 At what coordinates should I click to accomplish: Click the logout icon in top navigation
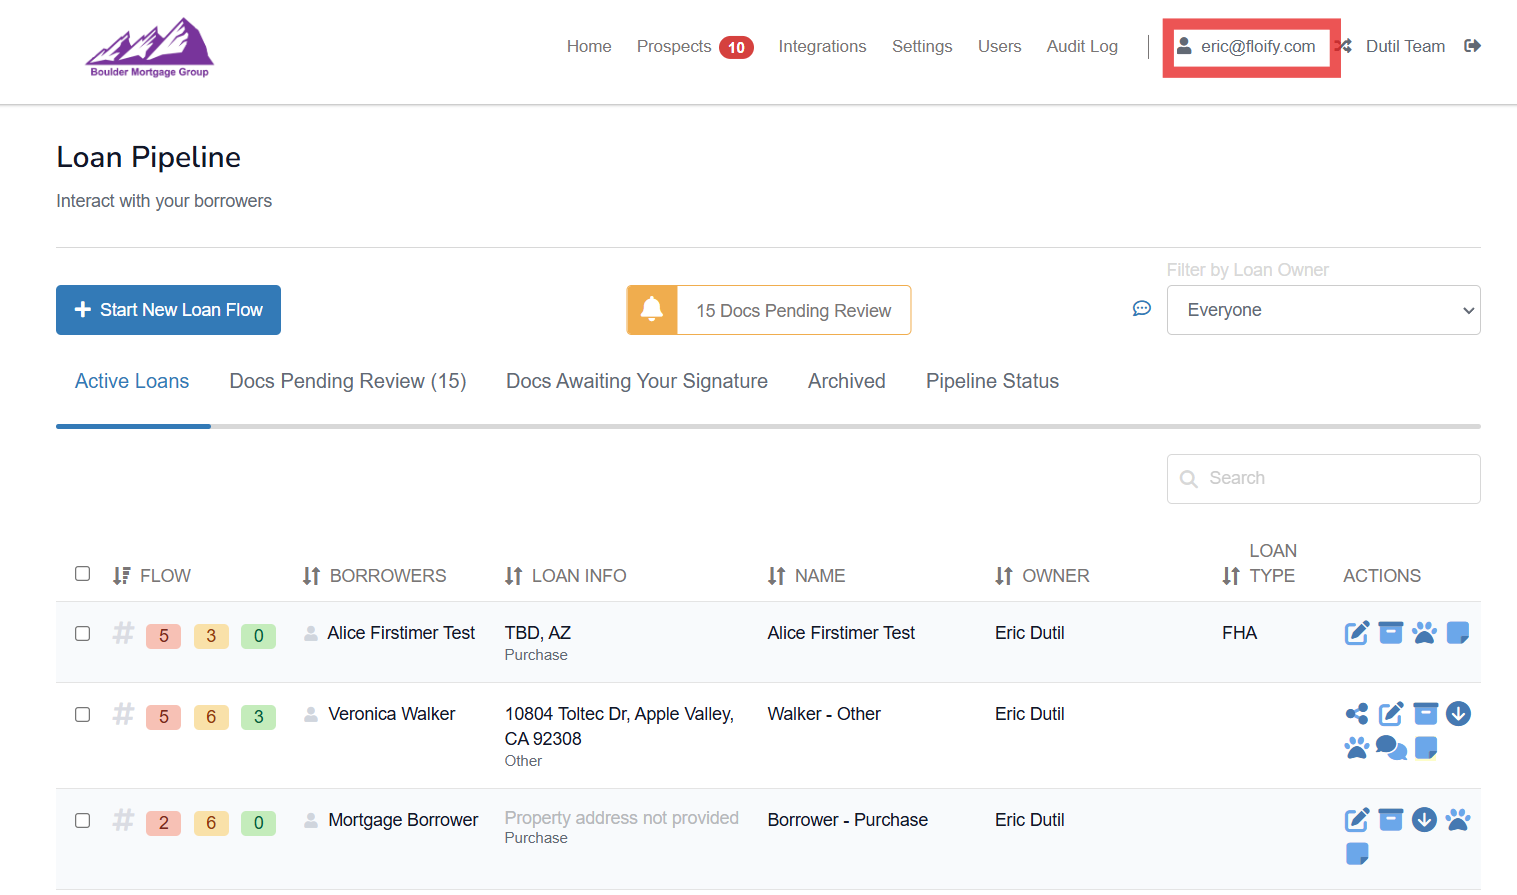pyautogui.click(x=1472, y=46)
